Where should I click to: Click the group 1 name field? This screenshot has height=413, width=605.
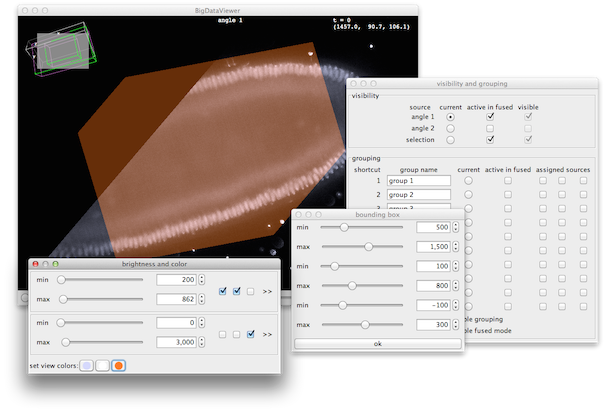tap(419, 181)
